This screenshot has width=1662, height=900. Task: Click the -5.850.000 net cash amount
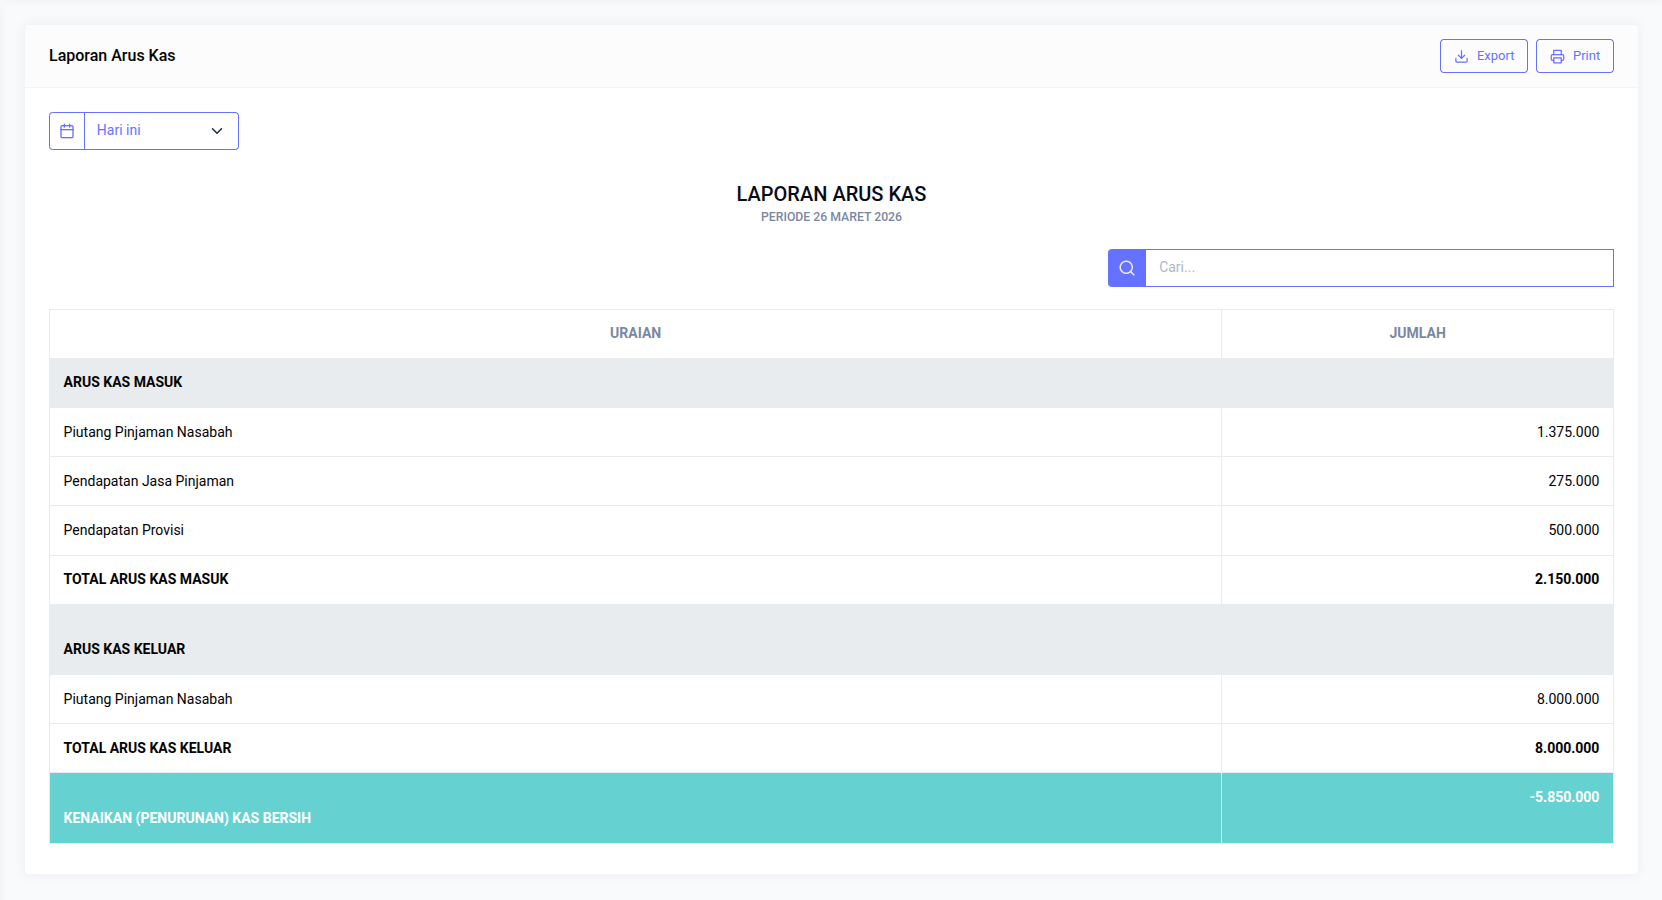click(1563, 797)
